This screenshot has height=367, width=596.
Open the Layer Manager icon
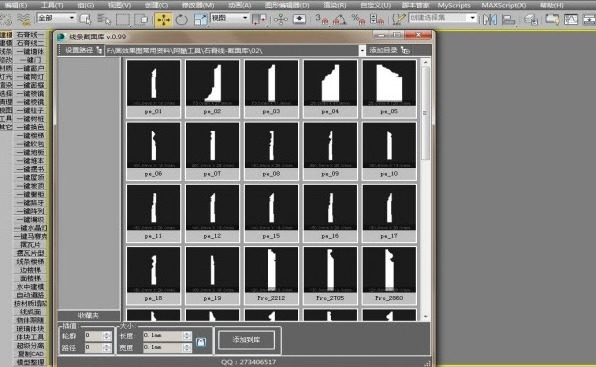[531, 19]
